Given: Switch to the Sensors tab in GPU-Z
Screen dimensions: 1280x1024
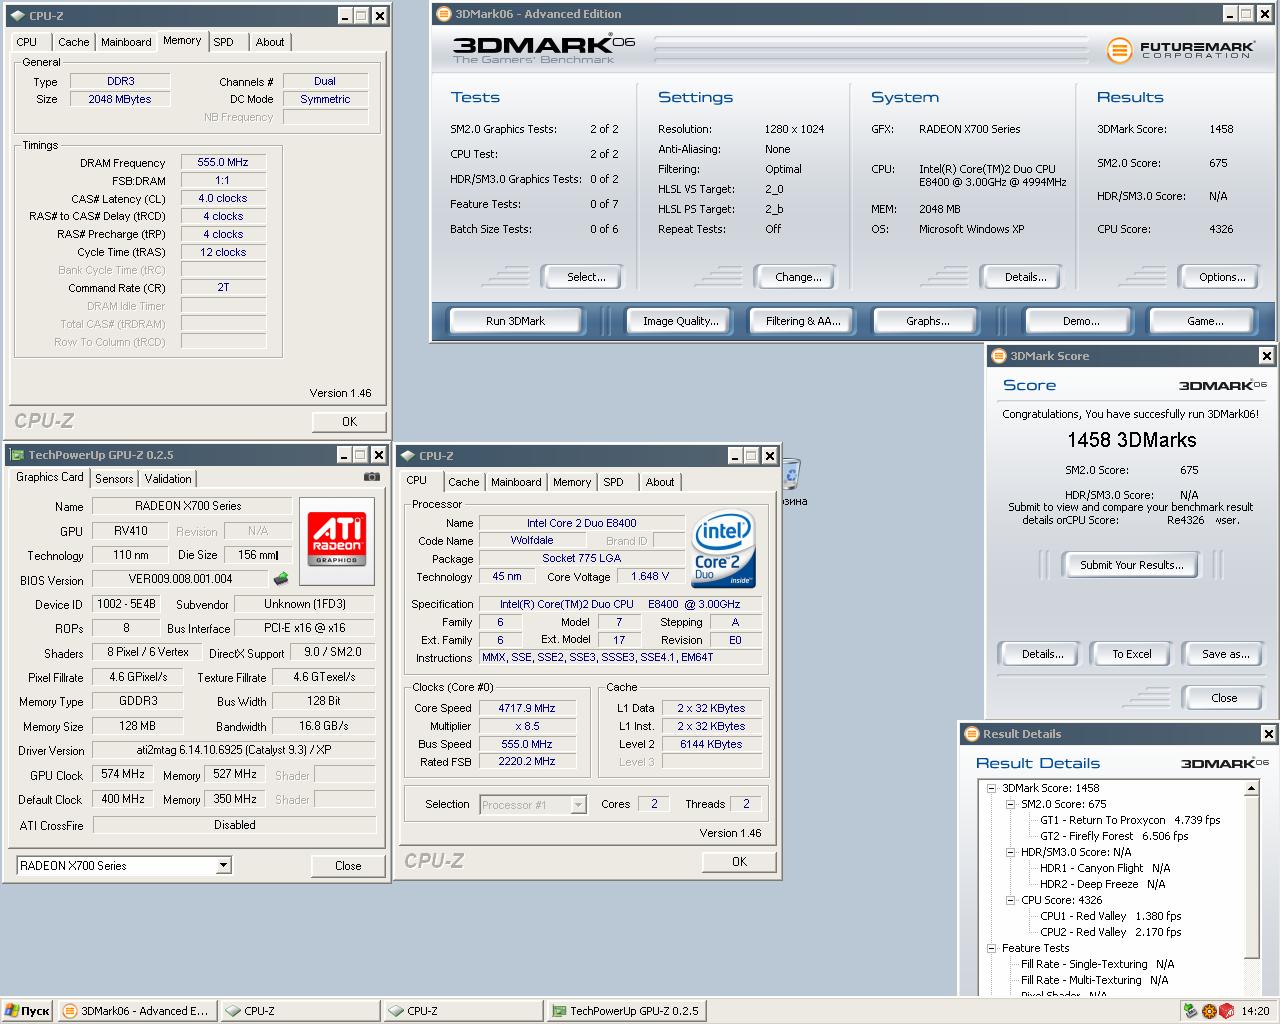Looking at the screenshot, I should [x=114, y=479].
